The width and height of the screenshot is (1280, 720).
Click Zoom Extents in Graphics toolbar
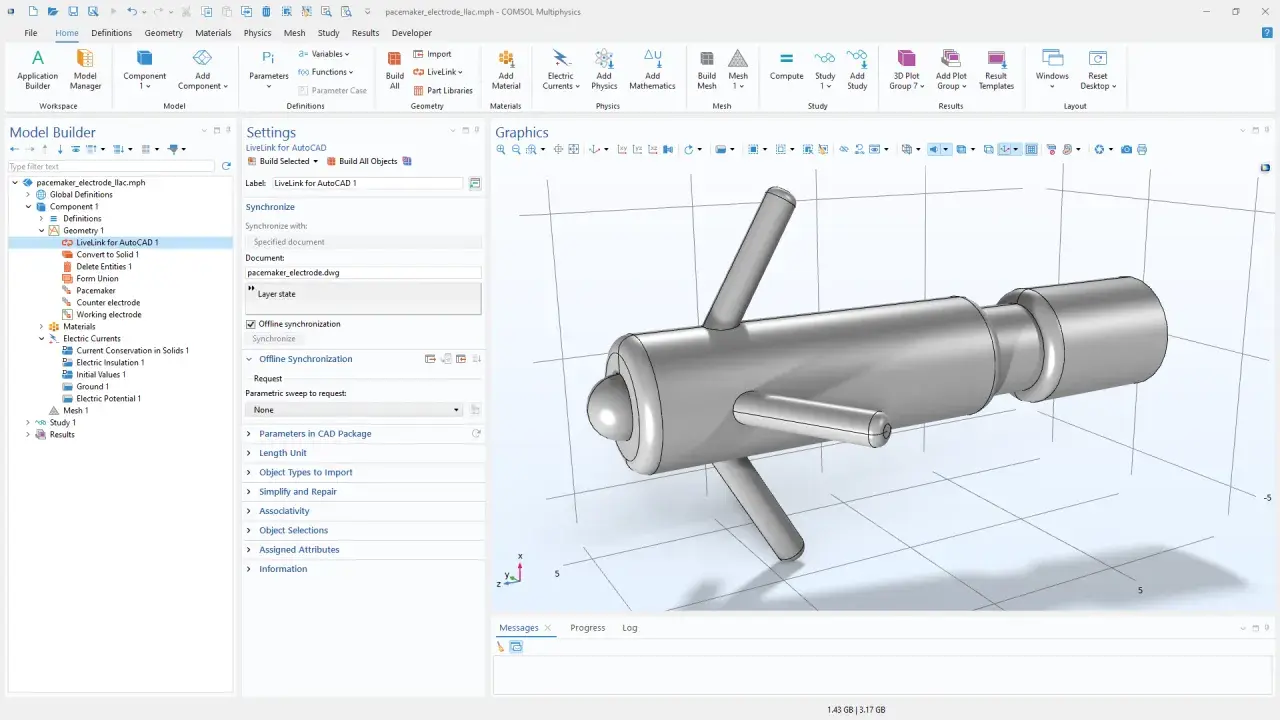pos(574,149)
